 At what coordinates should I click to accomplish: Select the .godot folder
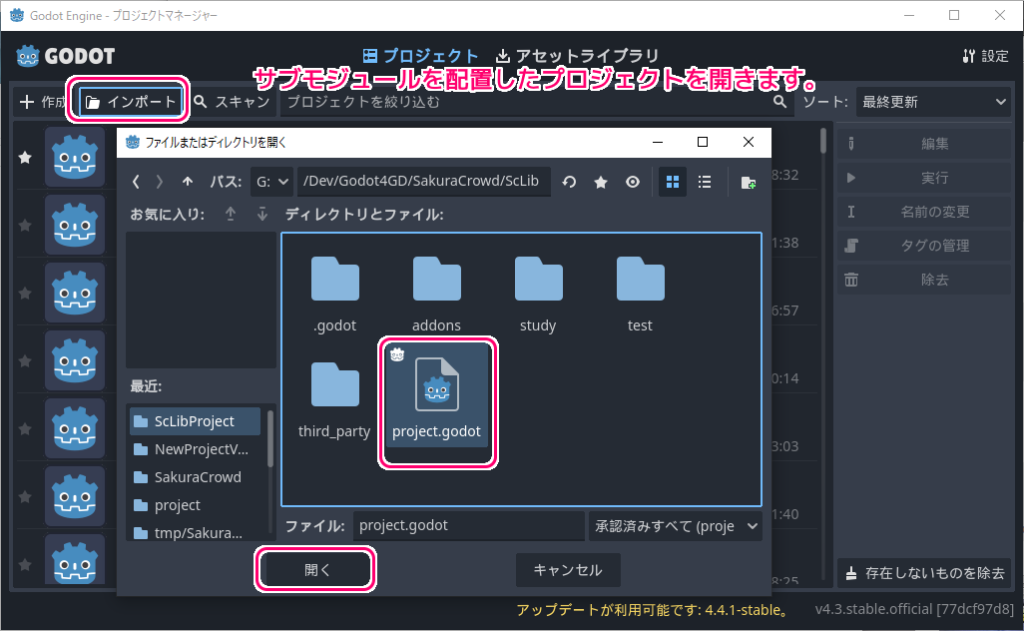click(x=335, y=295)
